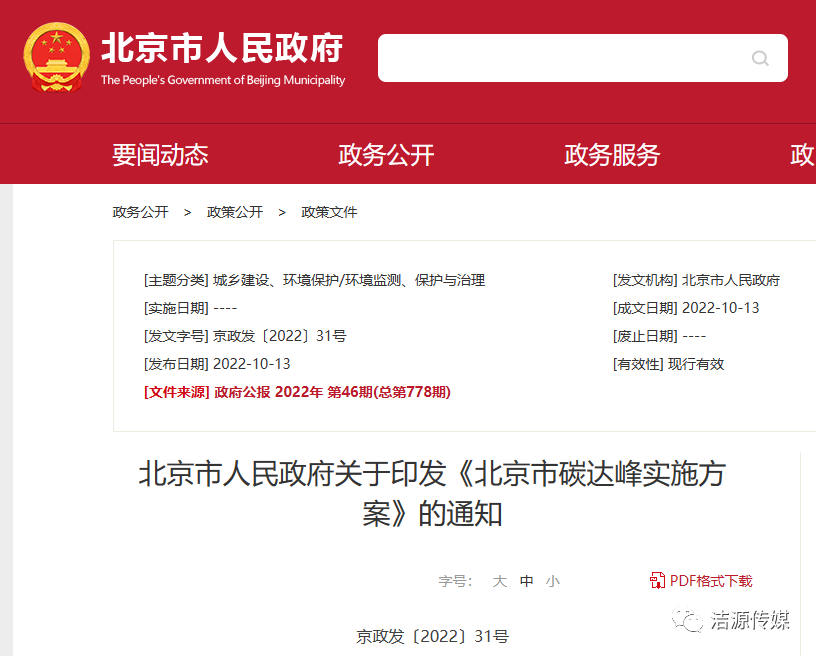Open the 政策文件 breadcrumb entry
Viewport: 816px width, 656px height.
click(329, 212)
